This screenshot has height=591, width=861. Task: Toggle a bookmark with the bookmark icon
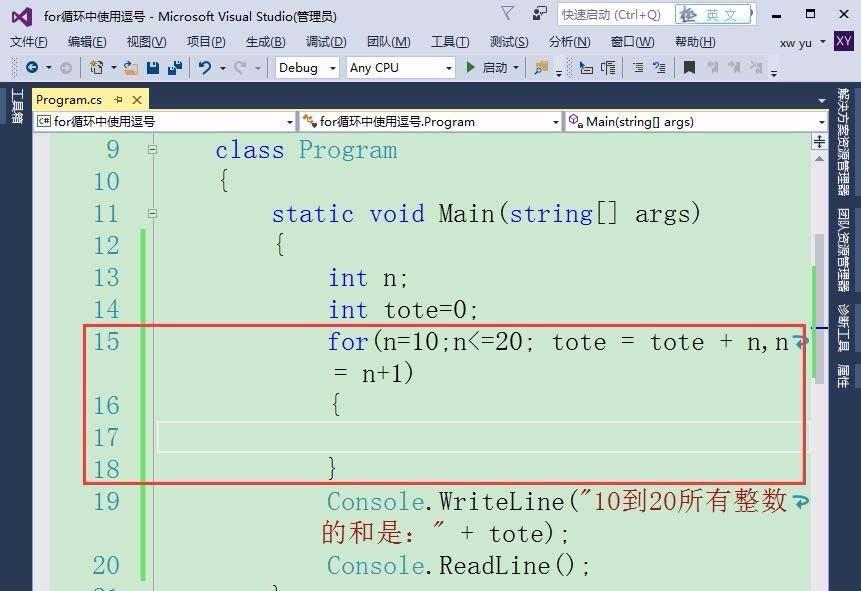coord(688,67)
